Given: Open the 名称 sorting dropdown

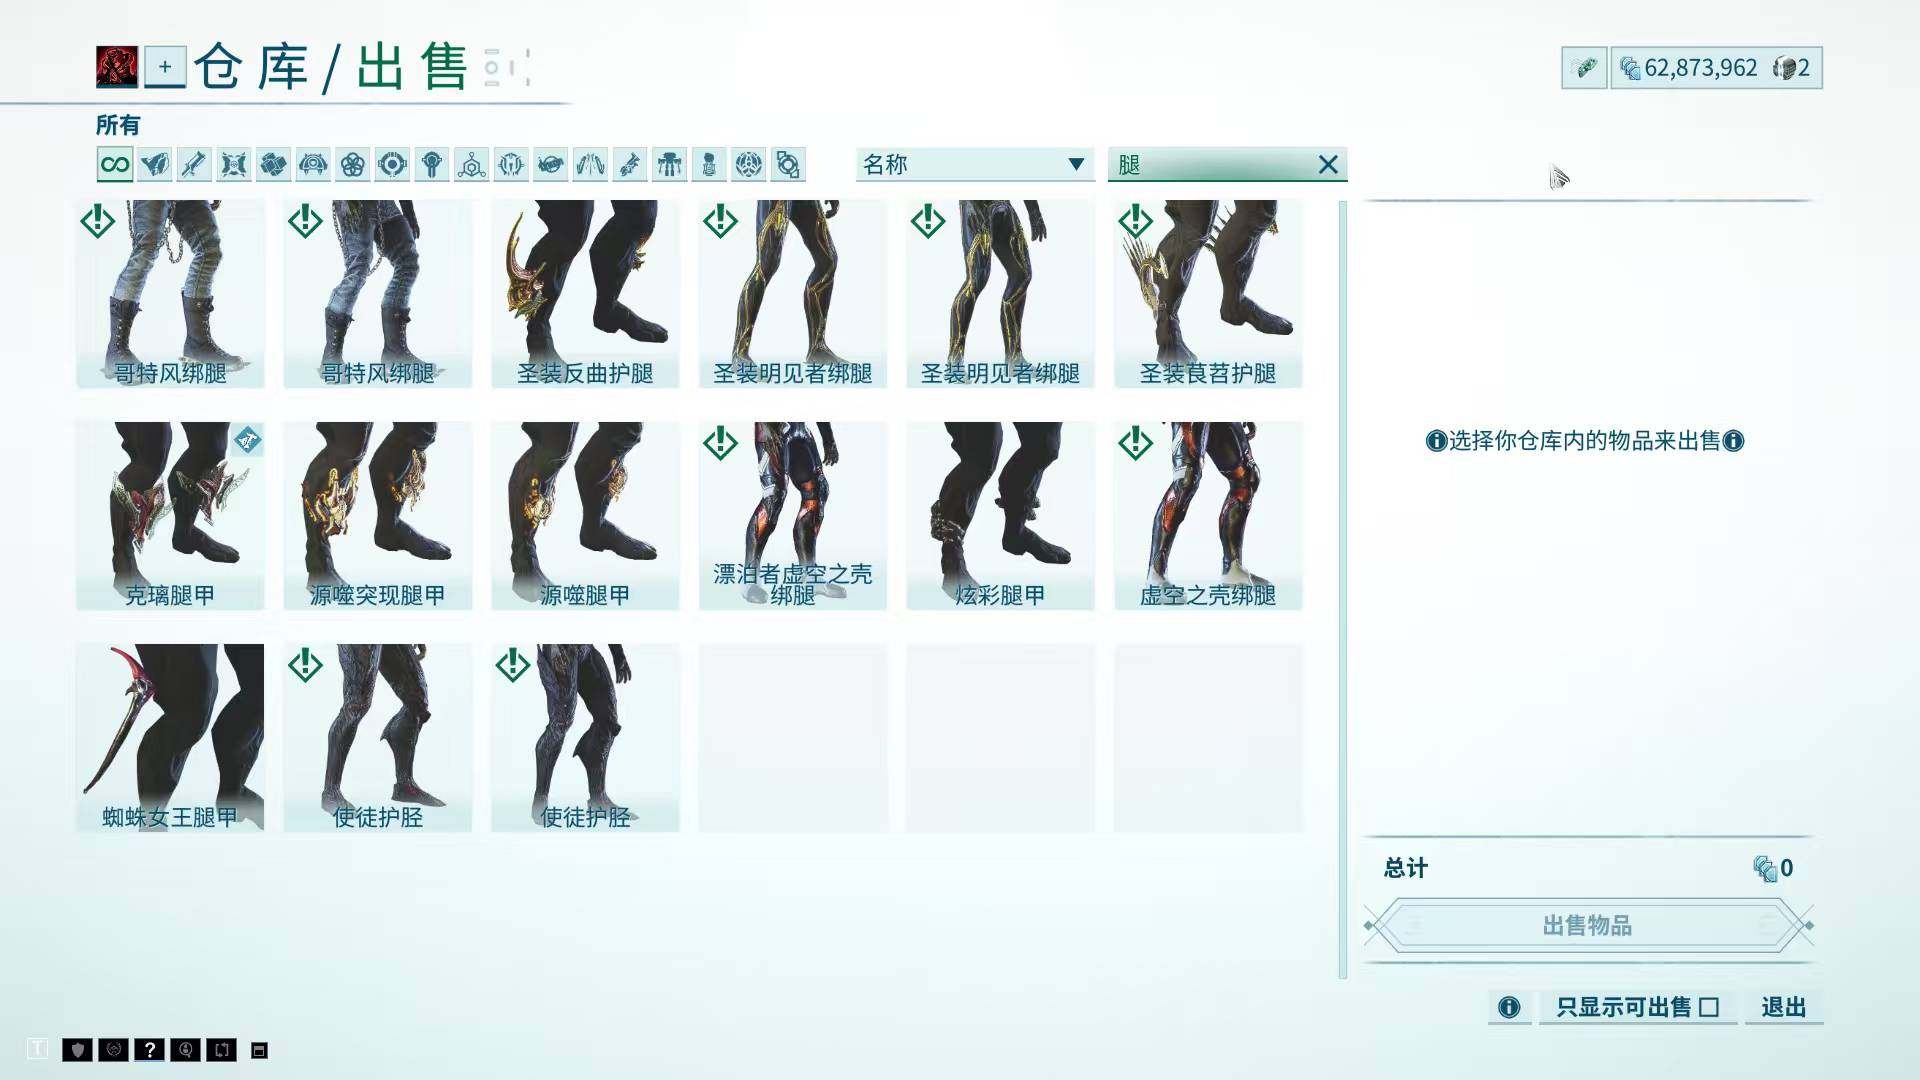Looking at the screenshot, I should [x=973, y=164].
